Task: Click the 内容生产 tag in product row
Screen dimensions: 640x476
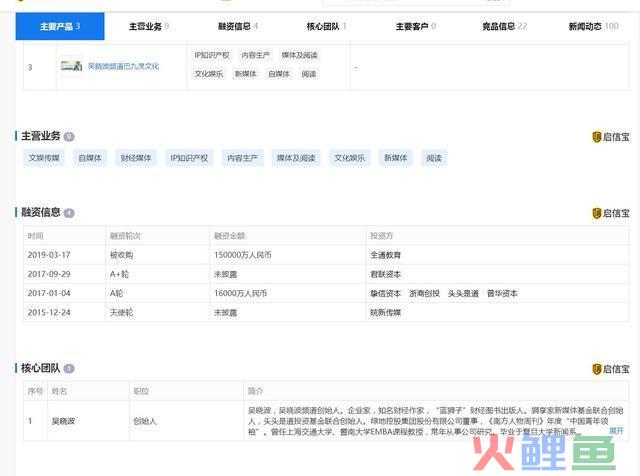Action: point(256,55)
